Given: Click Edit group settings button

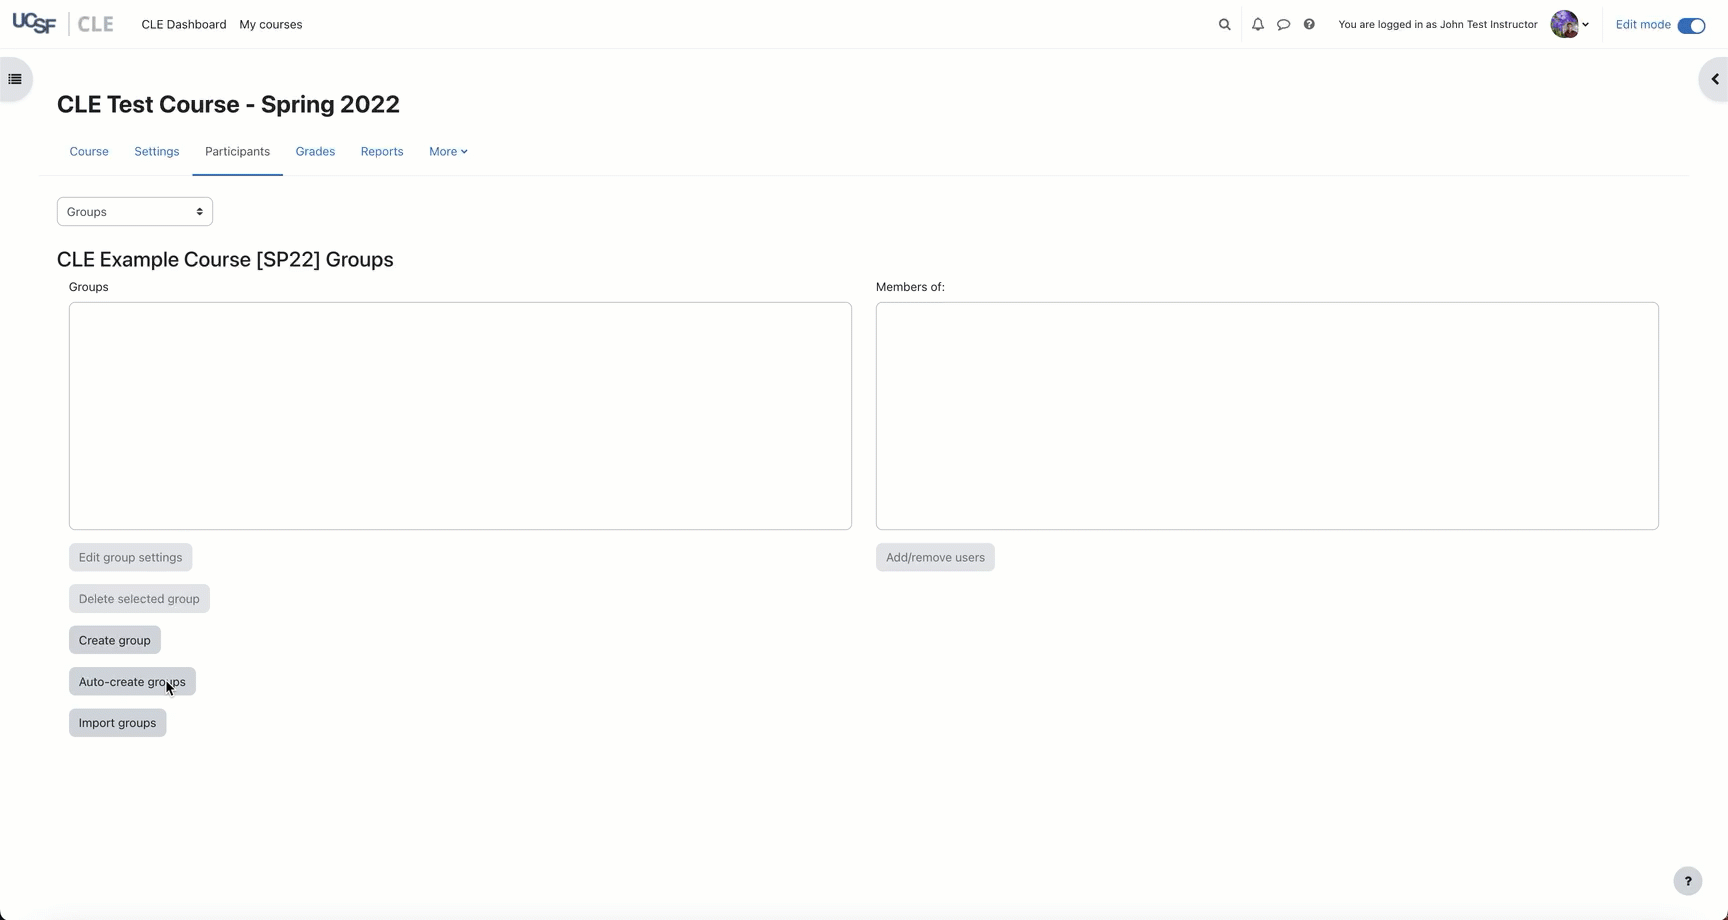Looking at the screenshot, I should (130, 557).
